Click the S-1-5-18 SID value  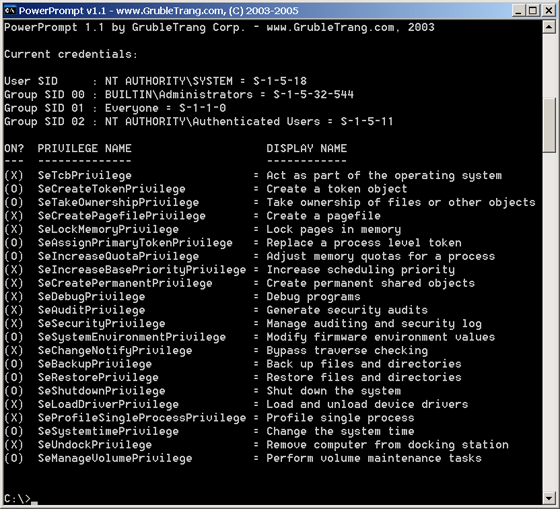[x=280, y=81]
